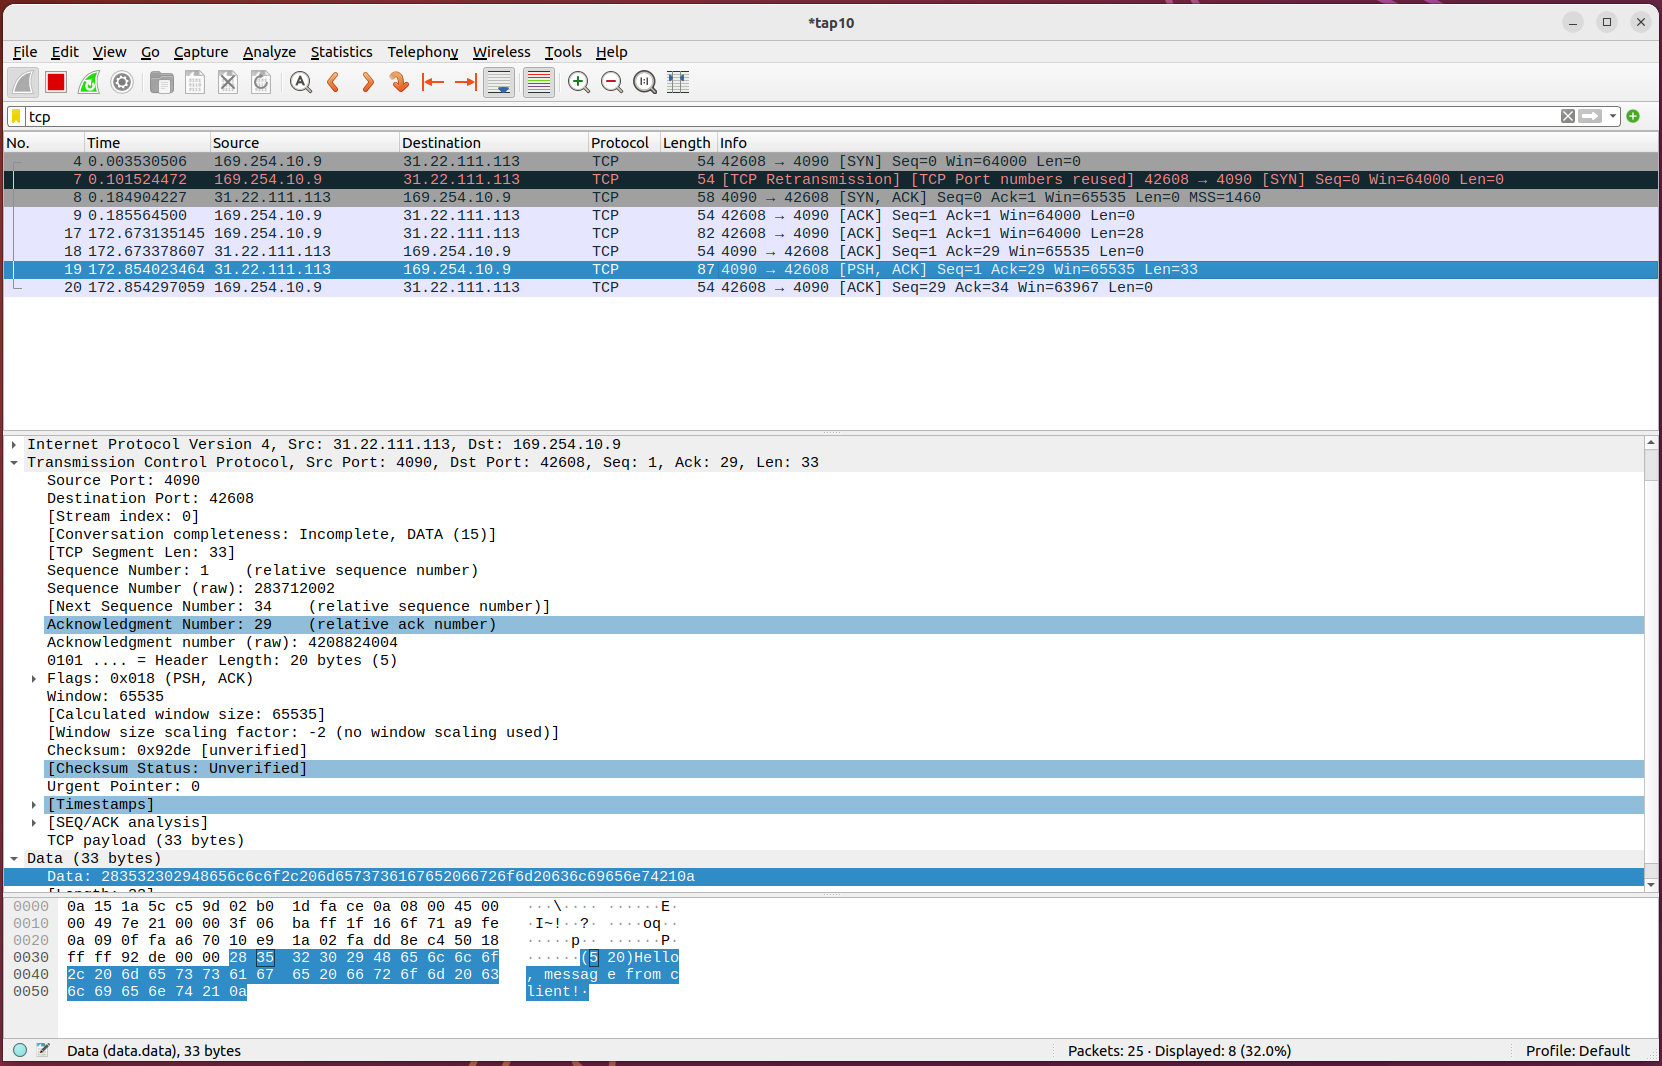This screenshot has width=1662, height=1066.
Task: Sort packets by Info column header
Action: [x=1187, y=143]
